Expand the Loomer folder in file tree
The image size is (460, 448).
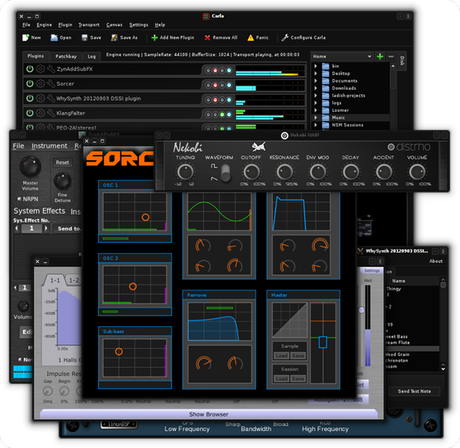[x=315, y=110]
